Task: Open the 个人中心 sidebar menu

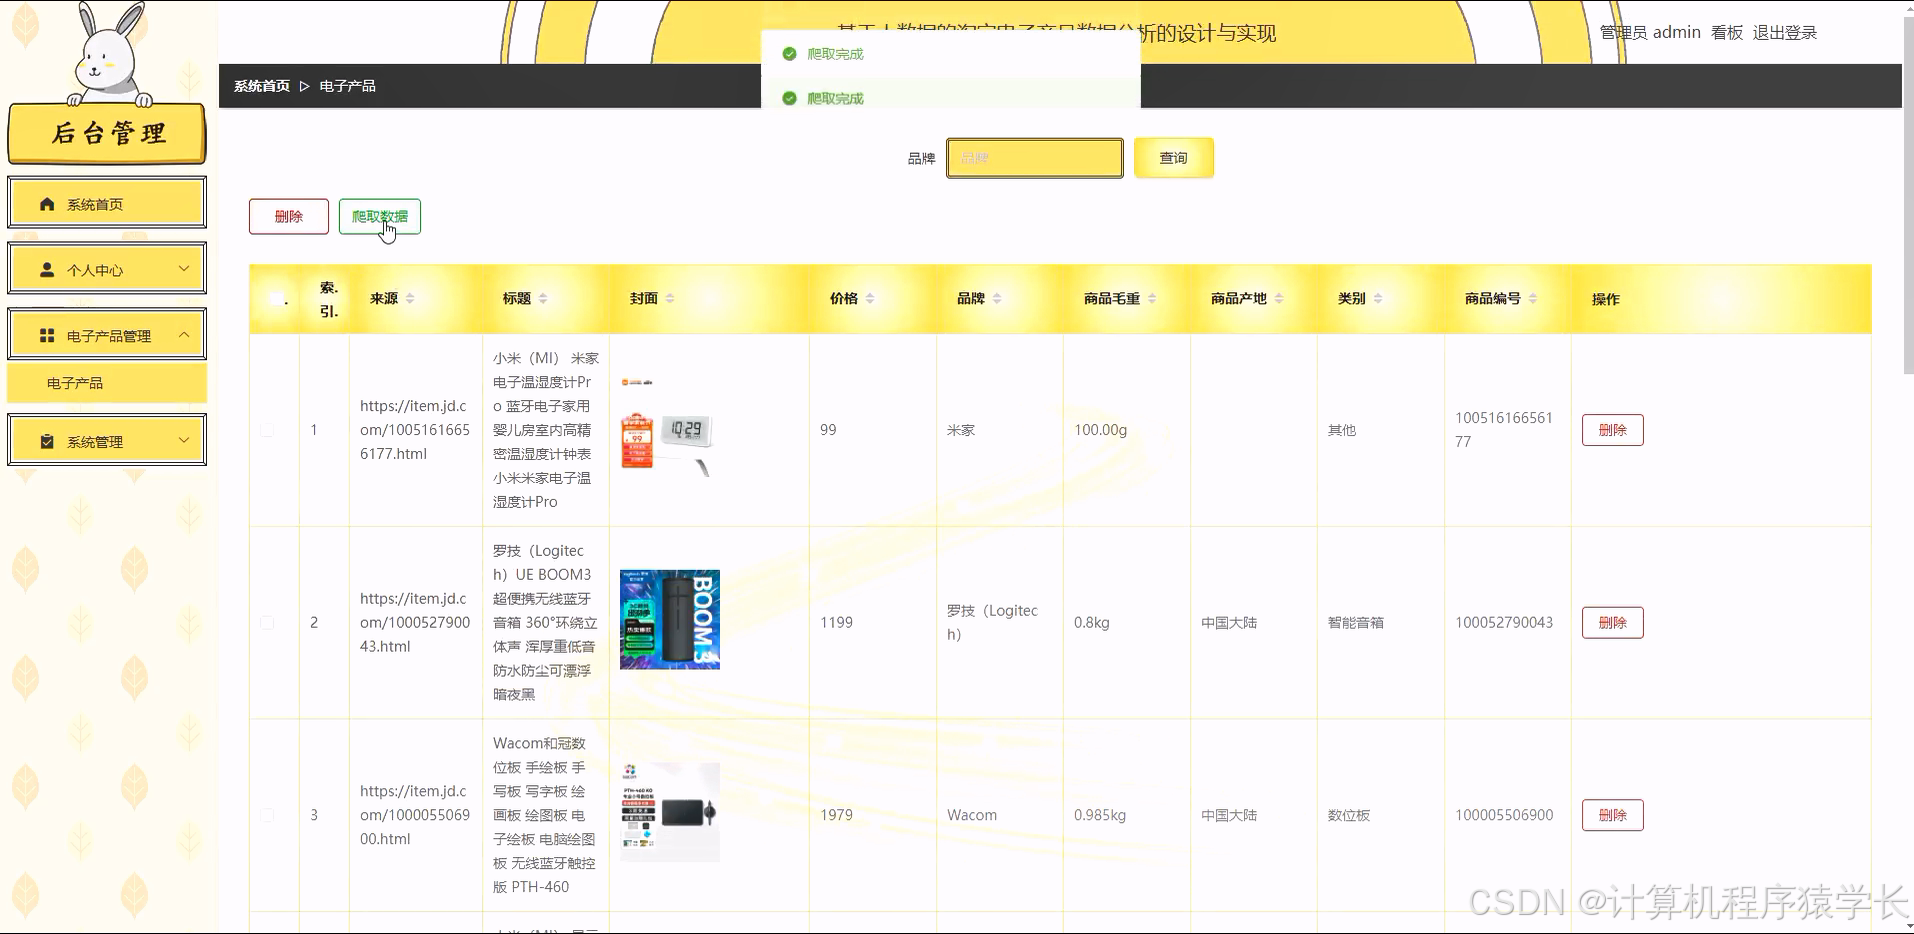Action: [107, 269]
